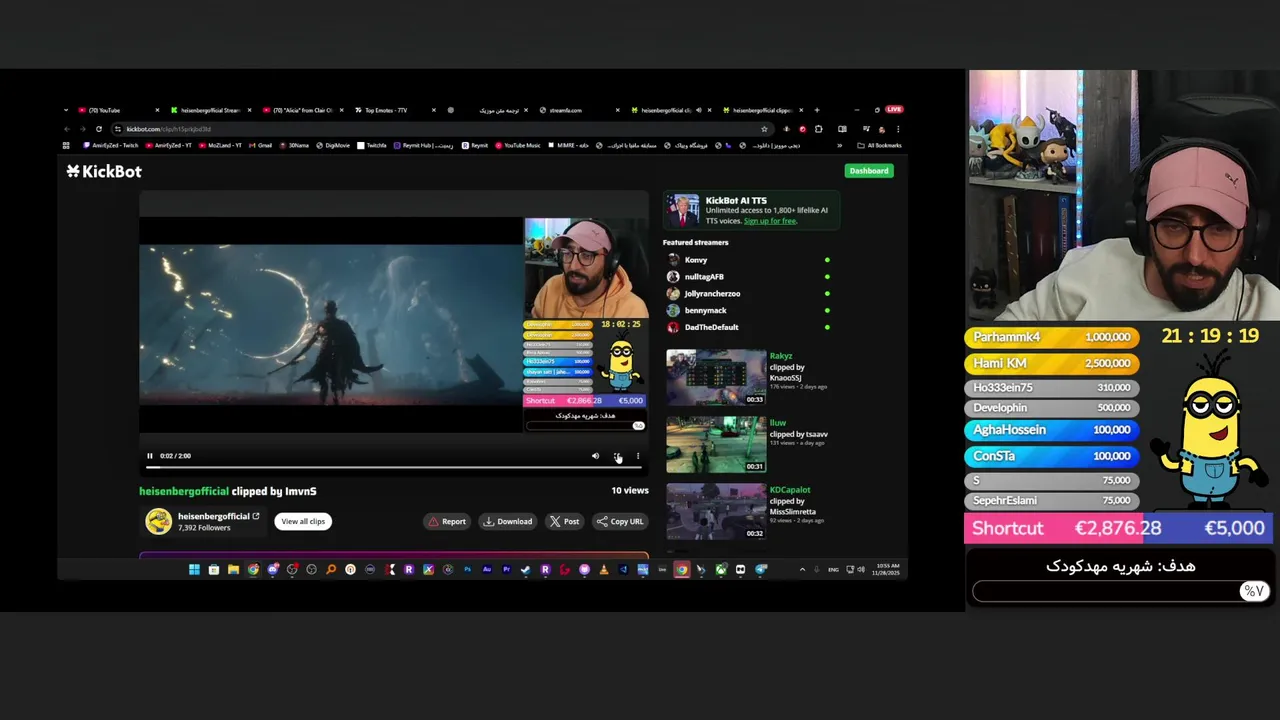Viewport: 1280px width, 720px height.
Task: Select jollyrancherzoo in featured streamers
Action: (x=750, y=294)
